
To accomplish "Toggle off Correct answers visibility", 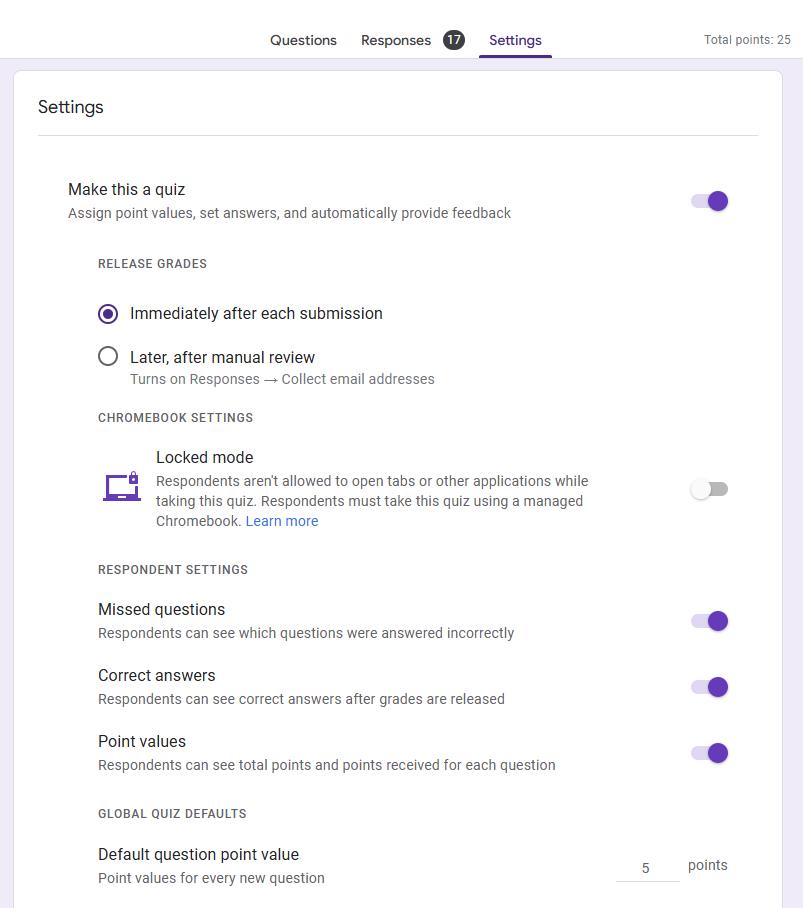I will point(710,687).
